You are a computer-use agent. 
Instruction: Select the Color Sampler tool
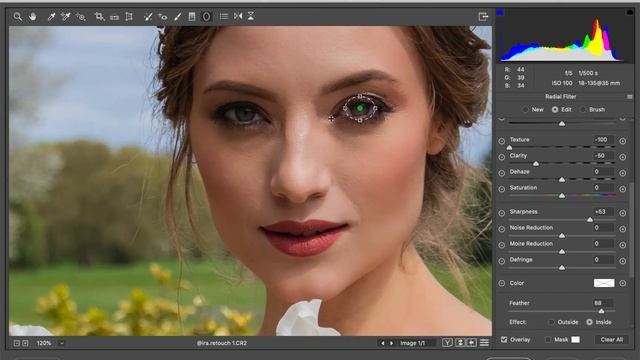(65, 16)
